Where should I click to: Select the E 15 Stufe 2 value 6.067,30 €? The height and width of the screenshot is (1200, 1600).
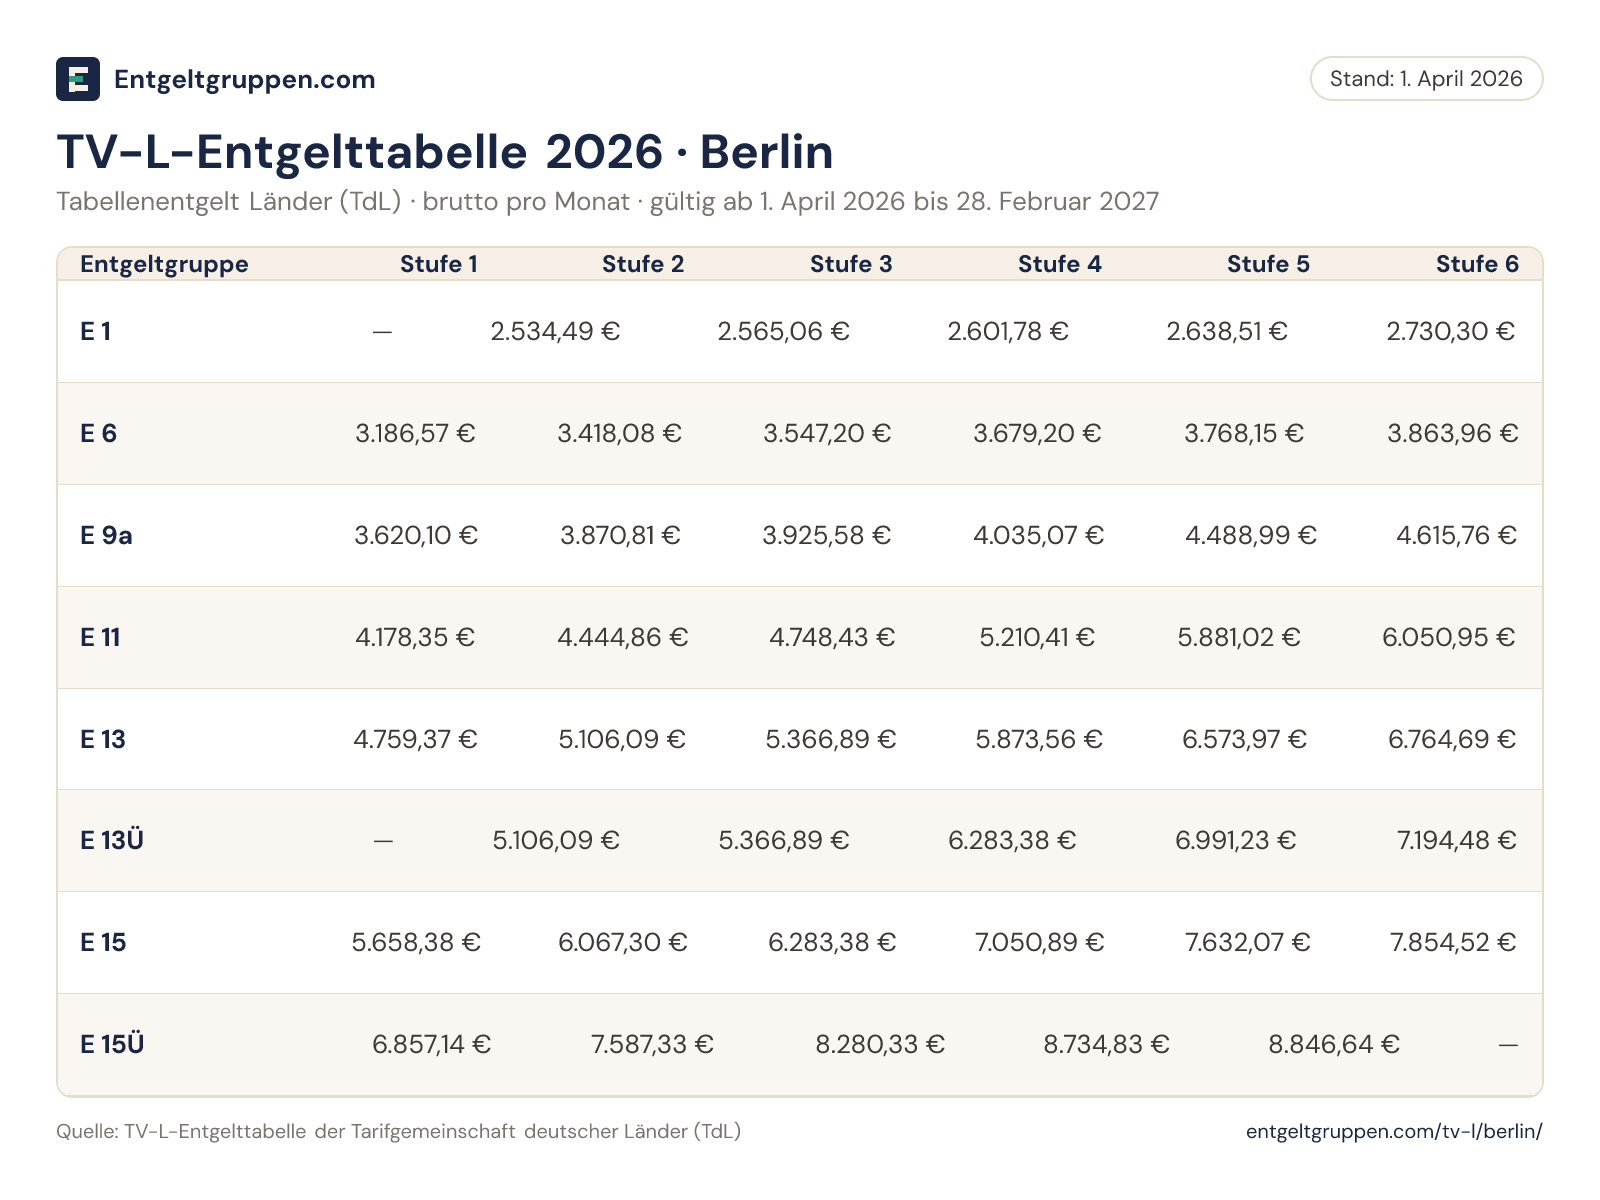click(x=623, y=942)
